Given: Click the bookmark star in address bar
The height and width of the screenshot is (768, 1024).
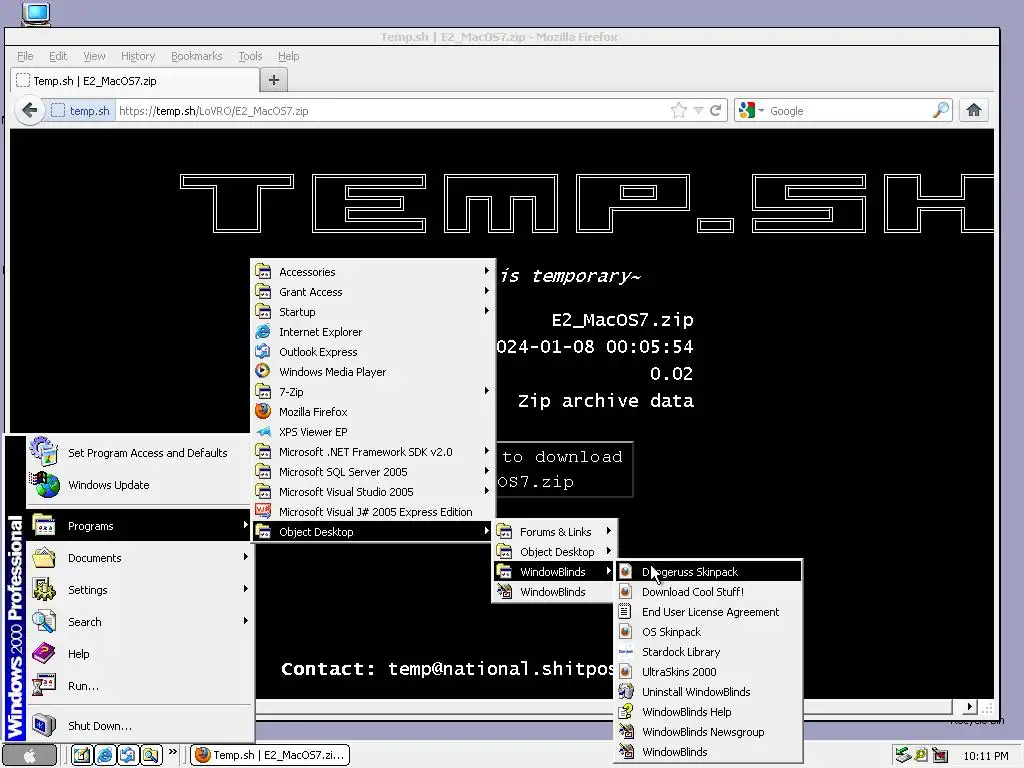Looking at the screenshot, I should point(679,110).
